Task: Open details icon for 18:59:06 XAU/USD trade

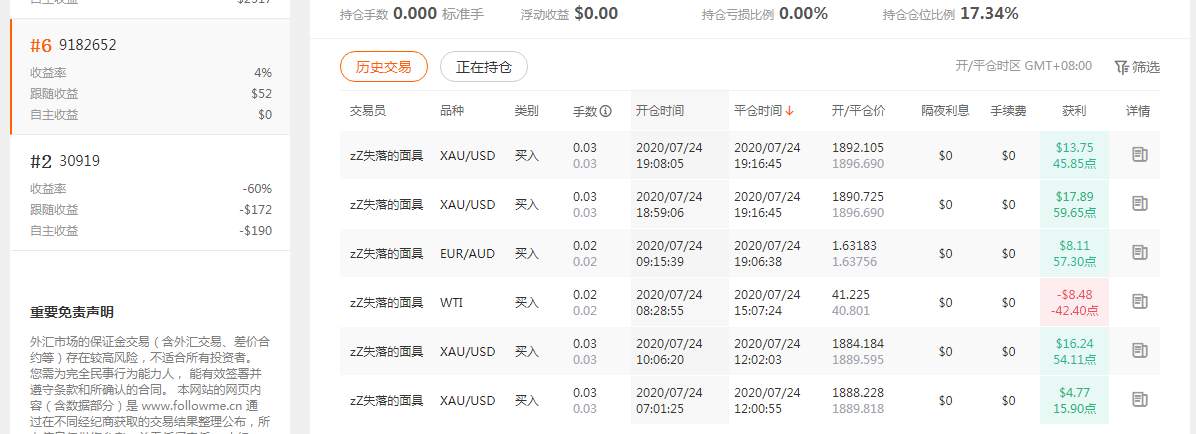Action: click(x=1140, y=204)
